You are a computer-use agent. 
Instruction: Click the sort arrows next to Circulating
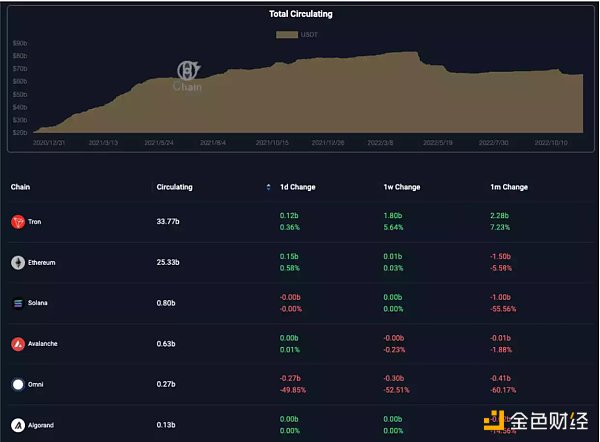[267, 187]
